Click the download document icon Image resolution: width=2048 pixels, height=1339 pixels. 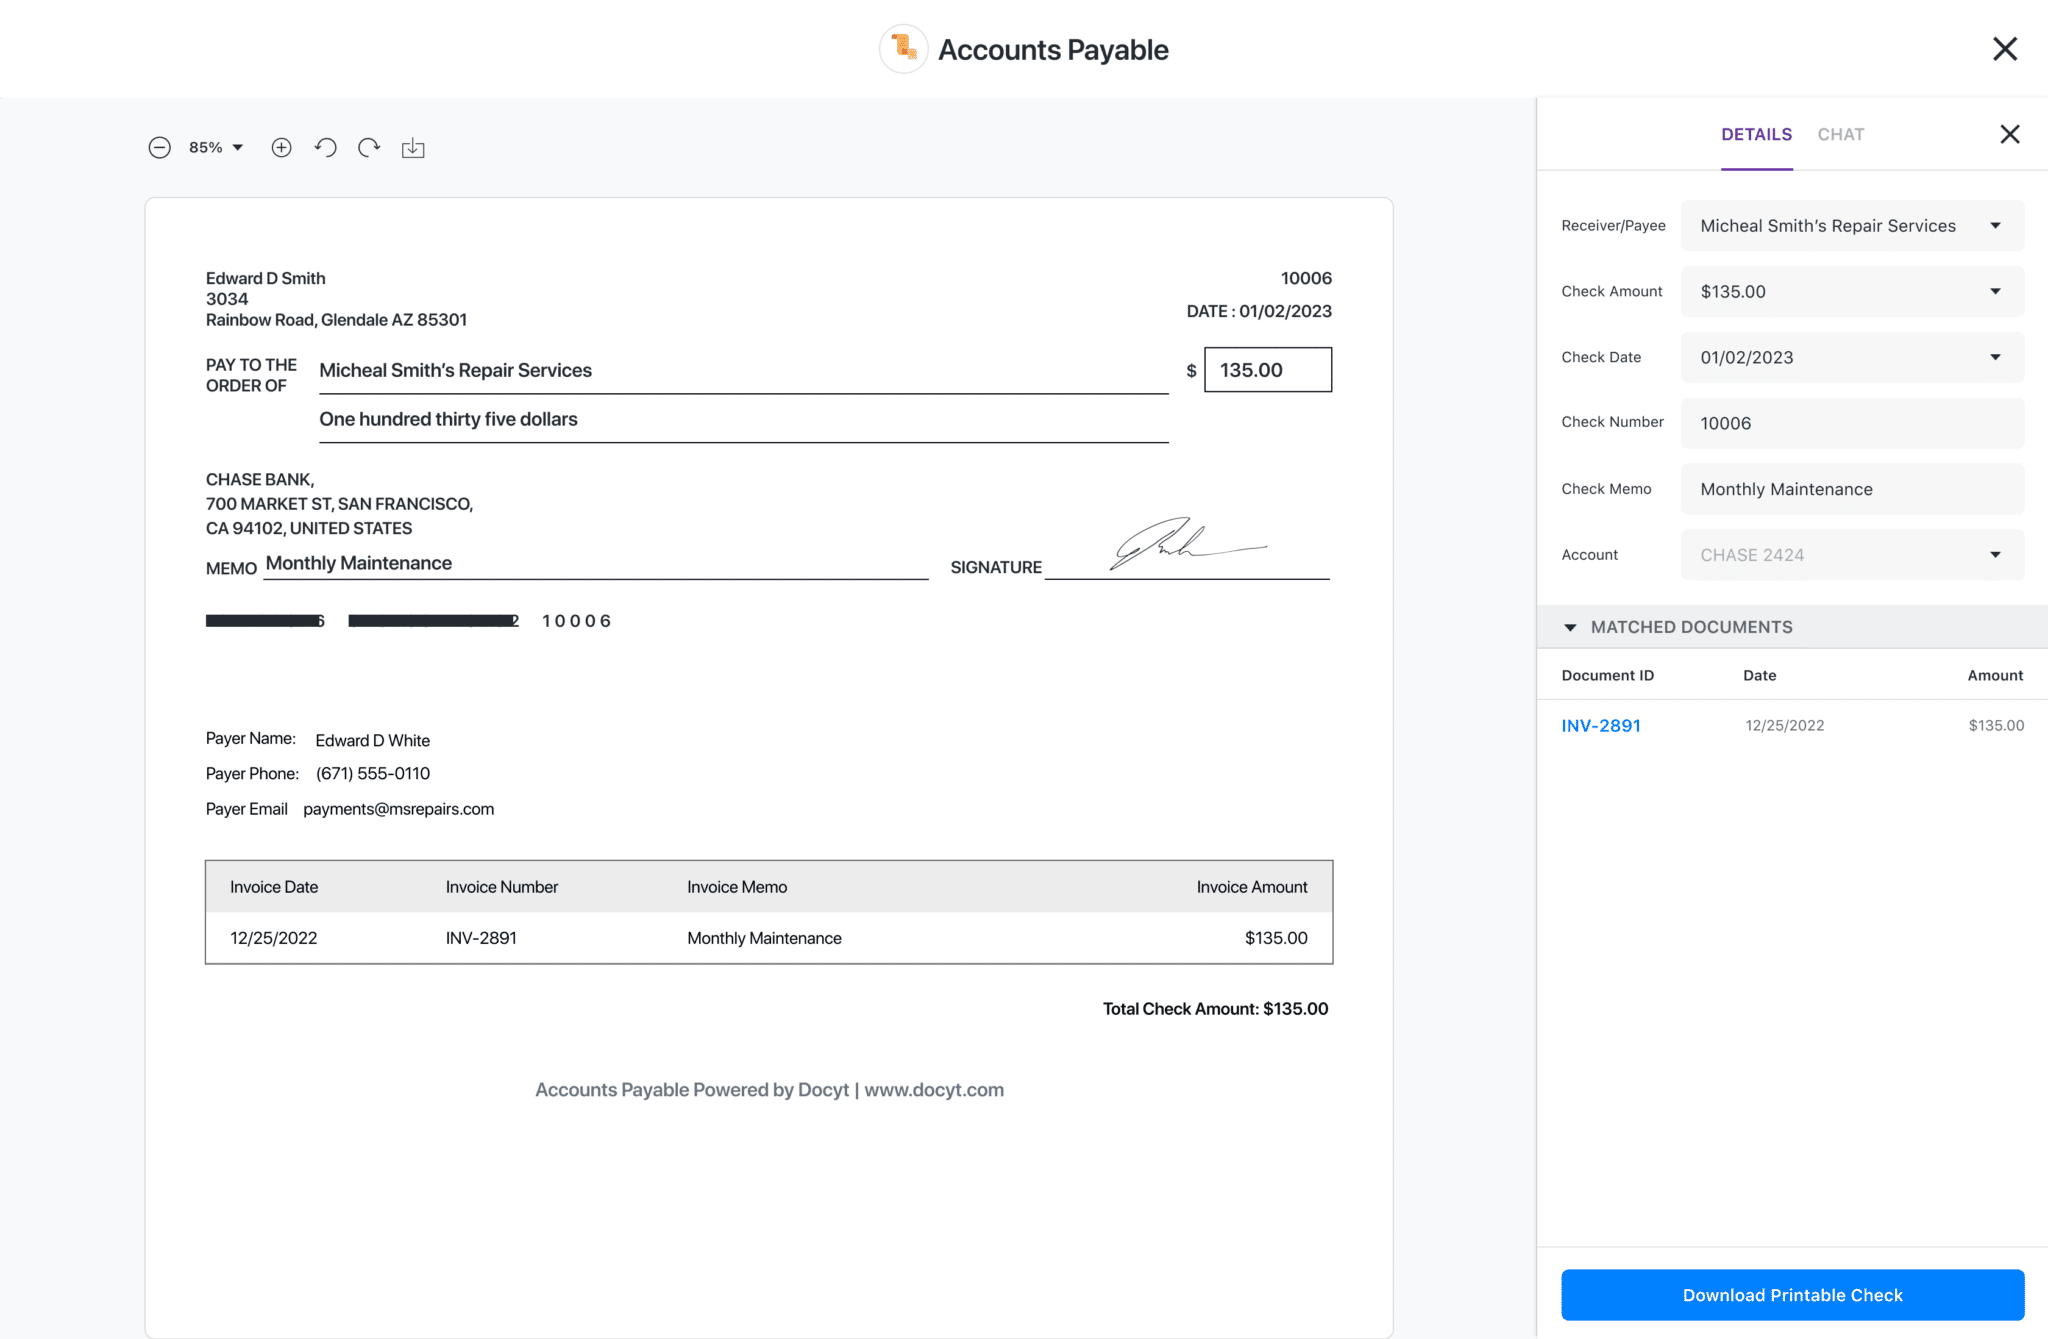[x=413, y=148]
